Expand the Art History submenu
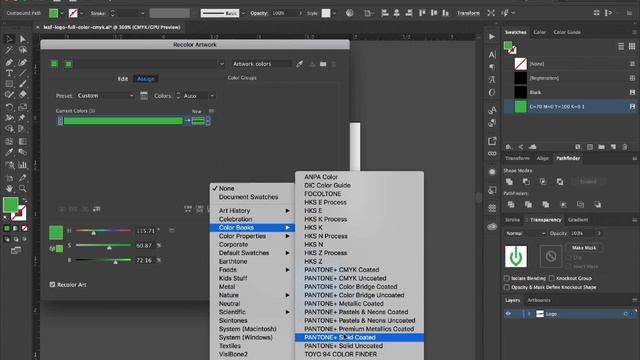640x360 pixels. (x=252, y=211)
